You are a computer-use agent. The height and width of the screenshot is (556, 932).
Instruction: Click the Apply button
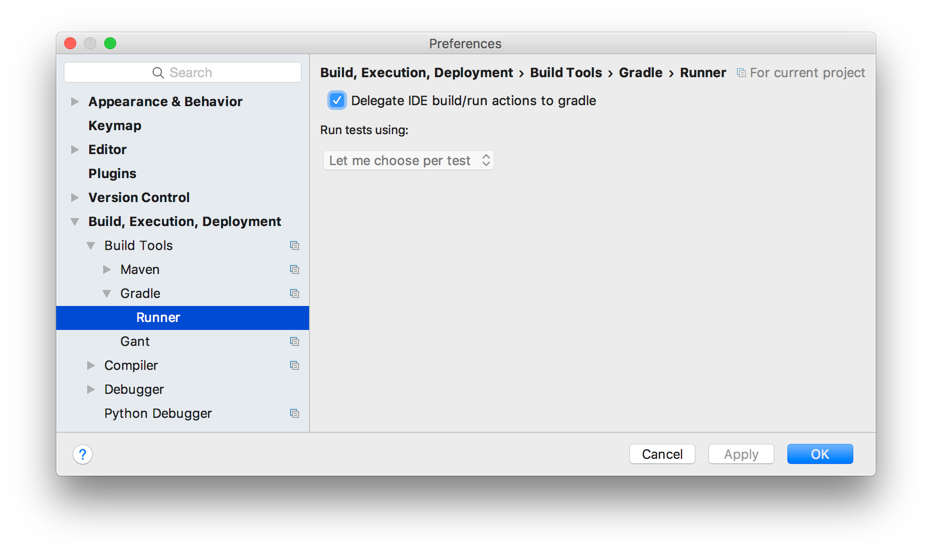tap(741, 454)
